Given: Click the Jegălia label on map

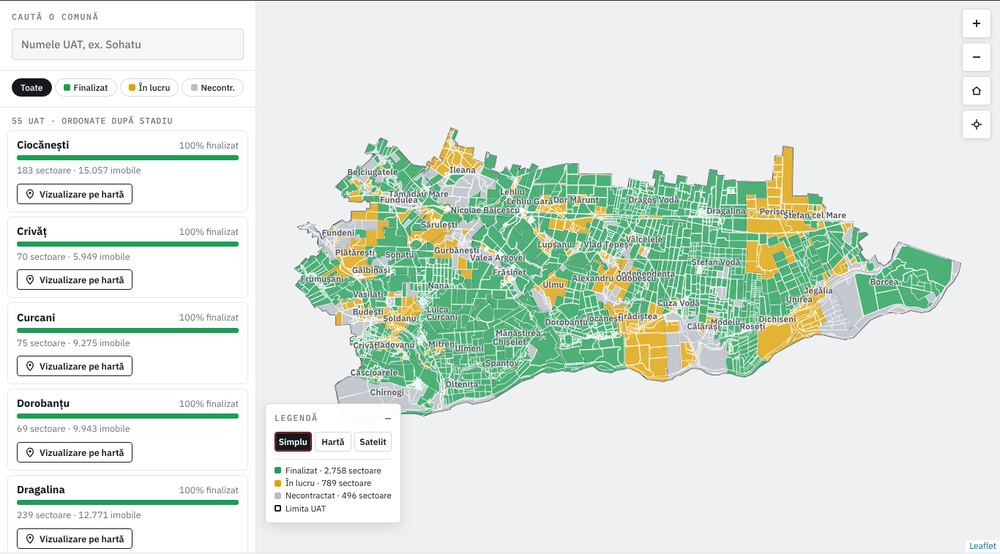Looking at the screenshot, I should coord(818,291).
